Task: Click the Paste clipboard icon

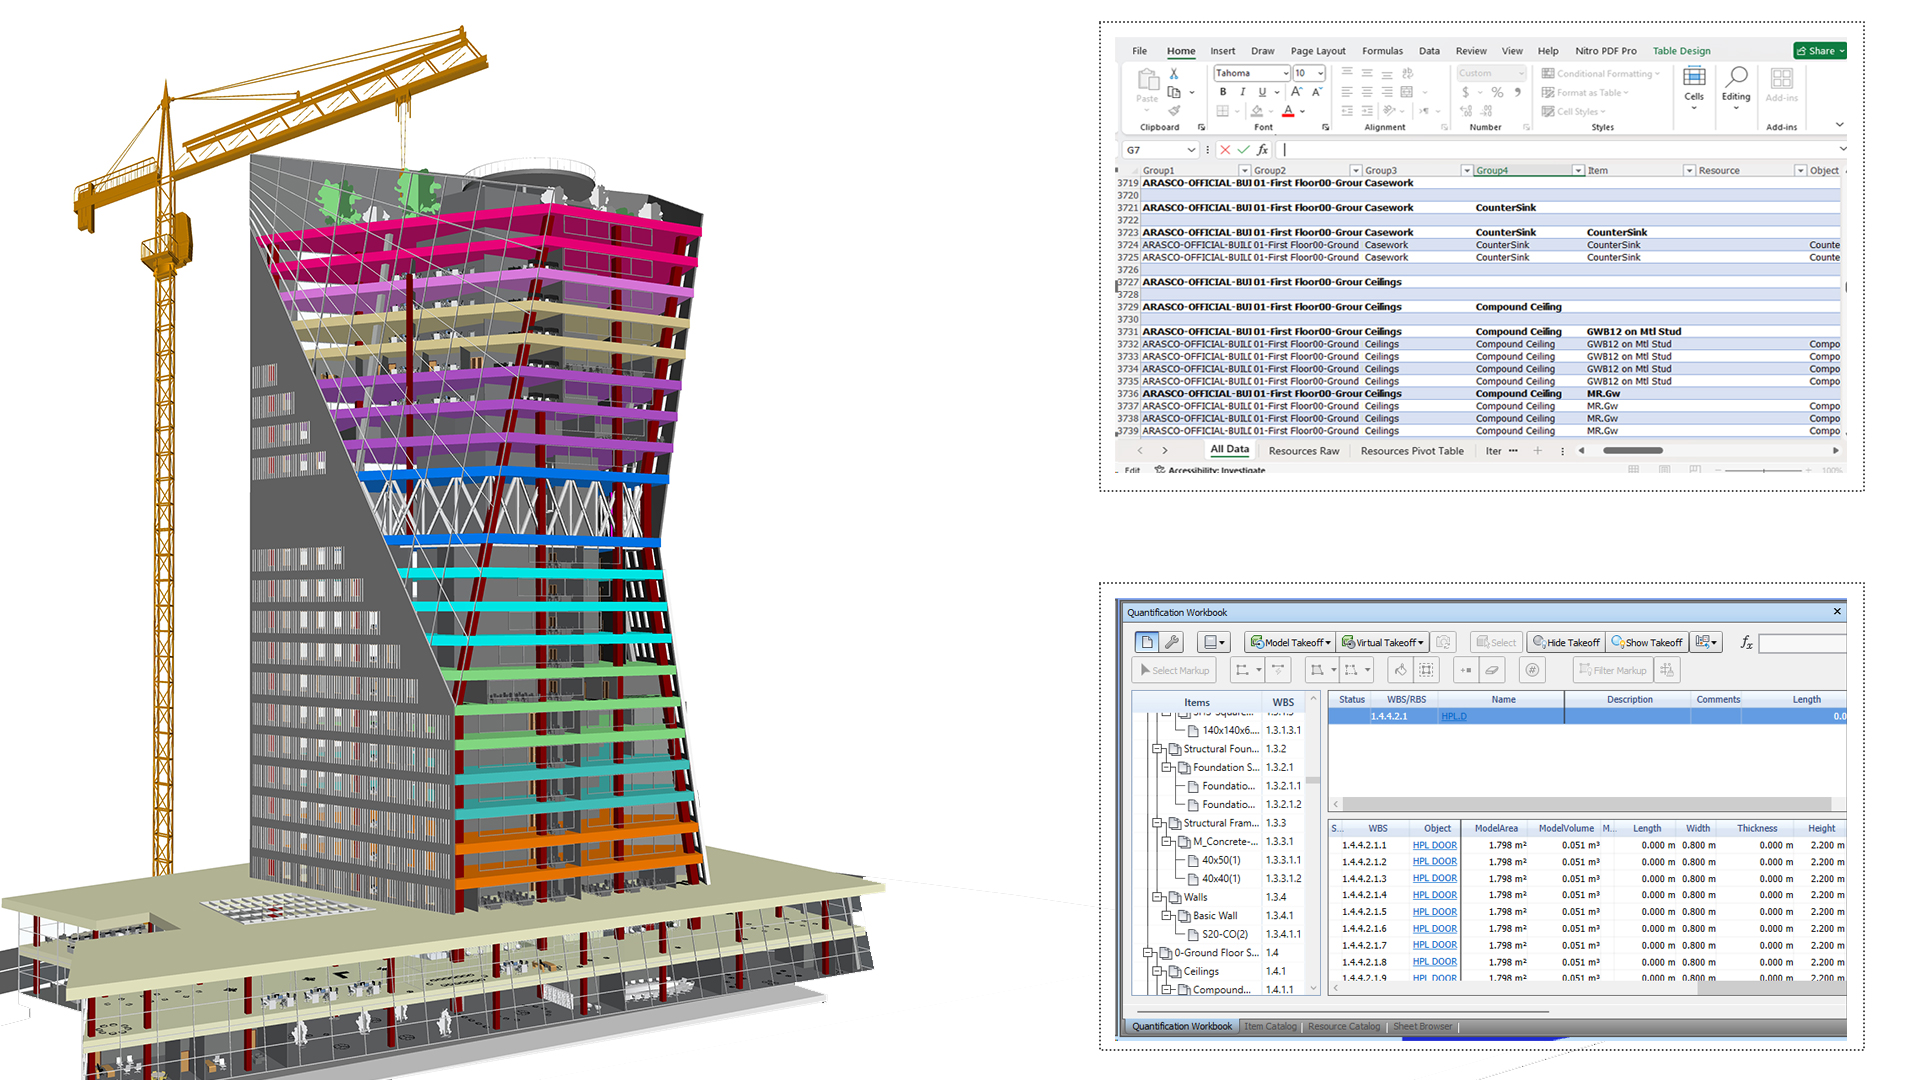Action: coord(1147,80)
